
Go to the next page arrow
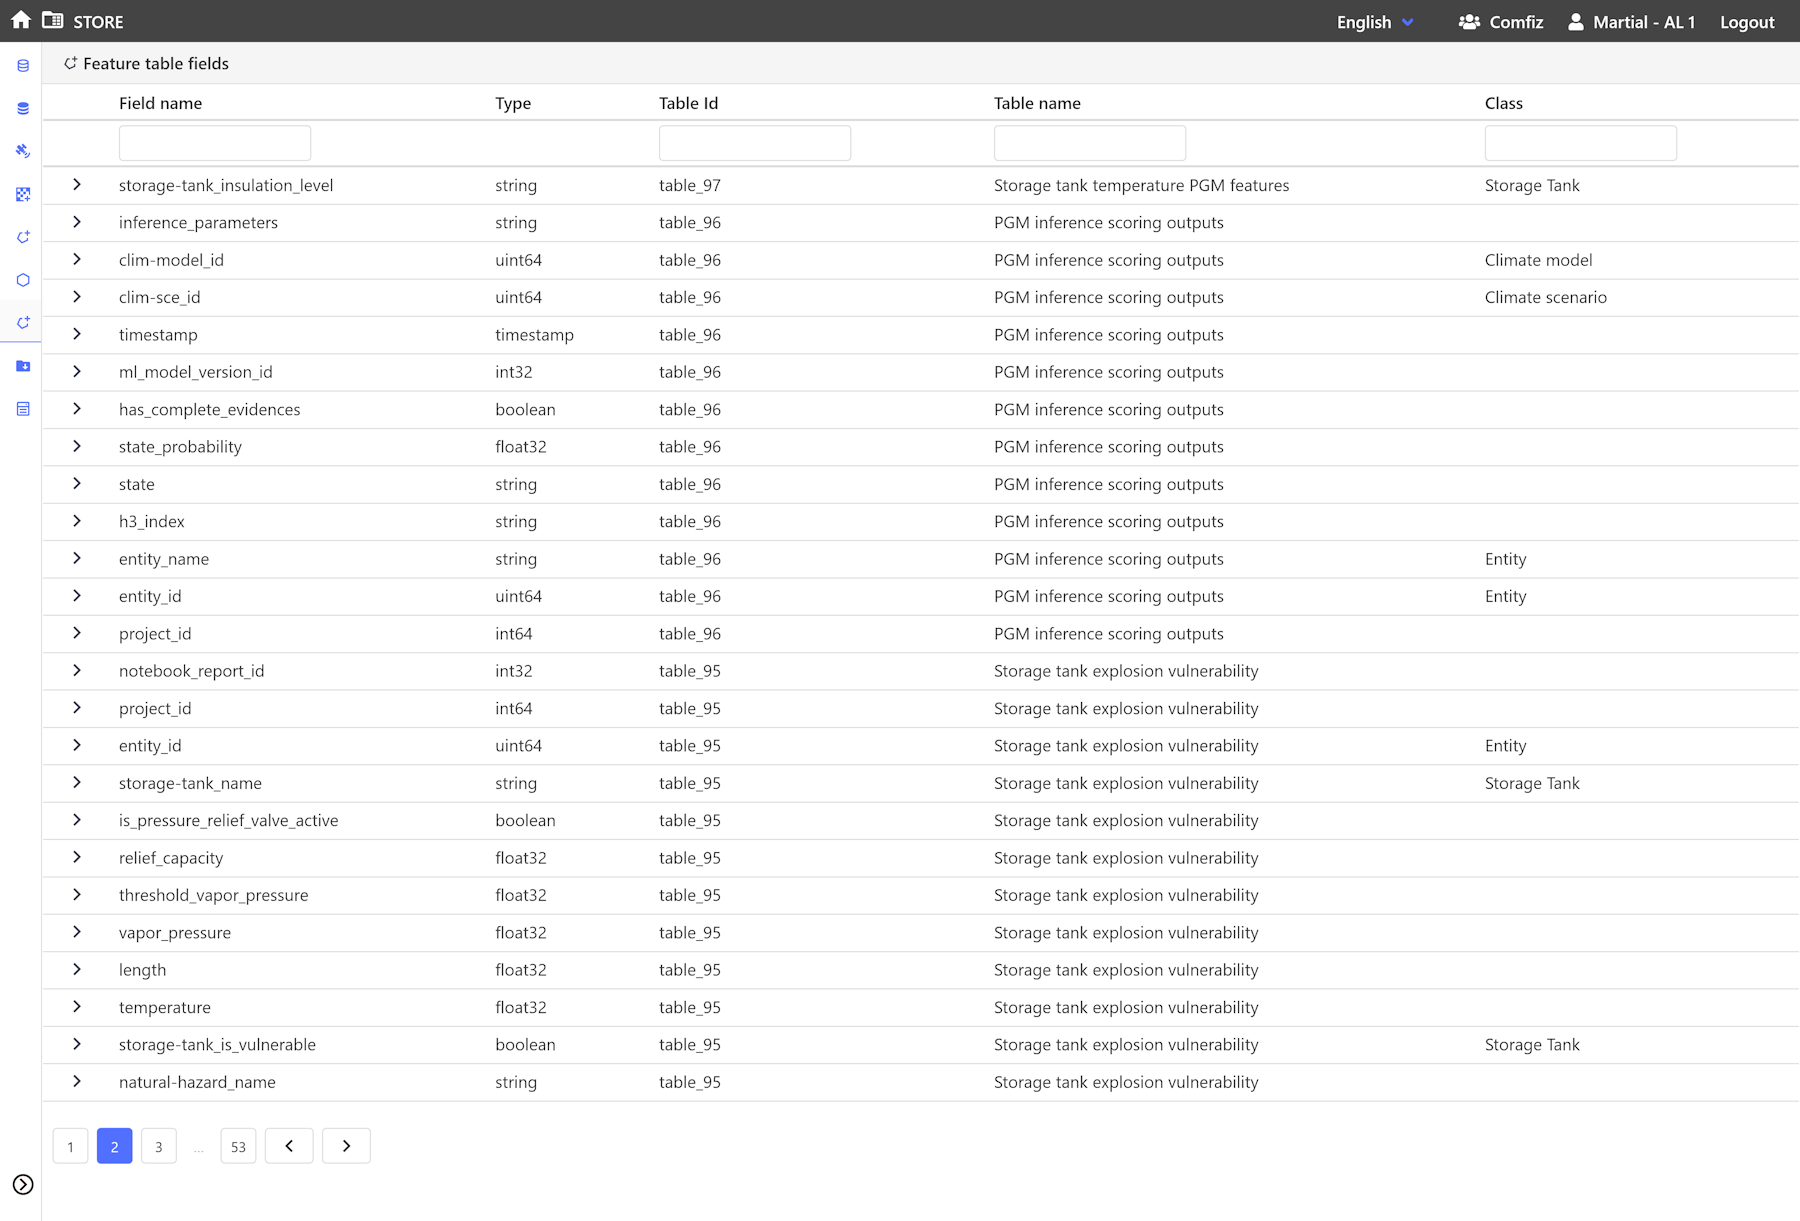(x=346, y=1146)
